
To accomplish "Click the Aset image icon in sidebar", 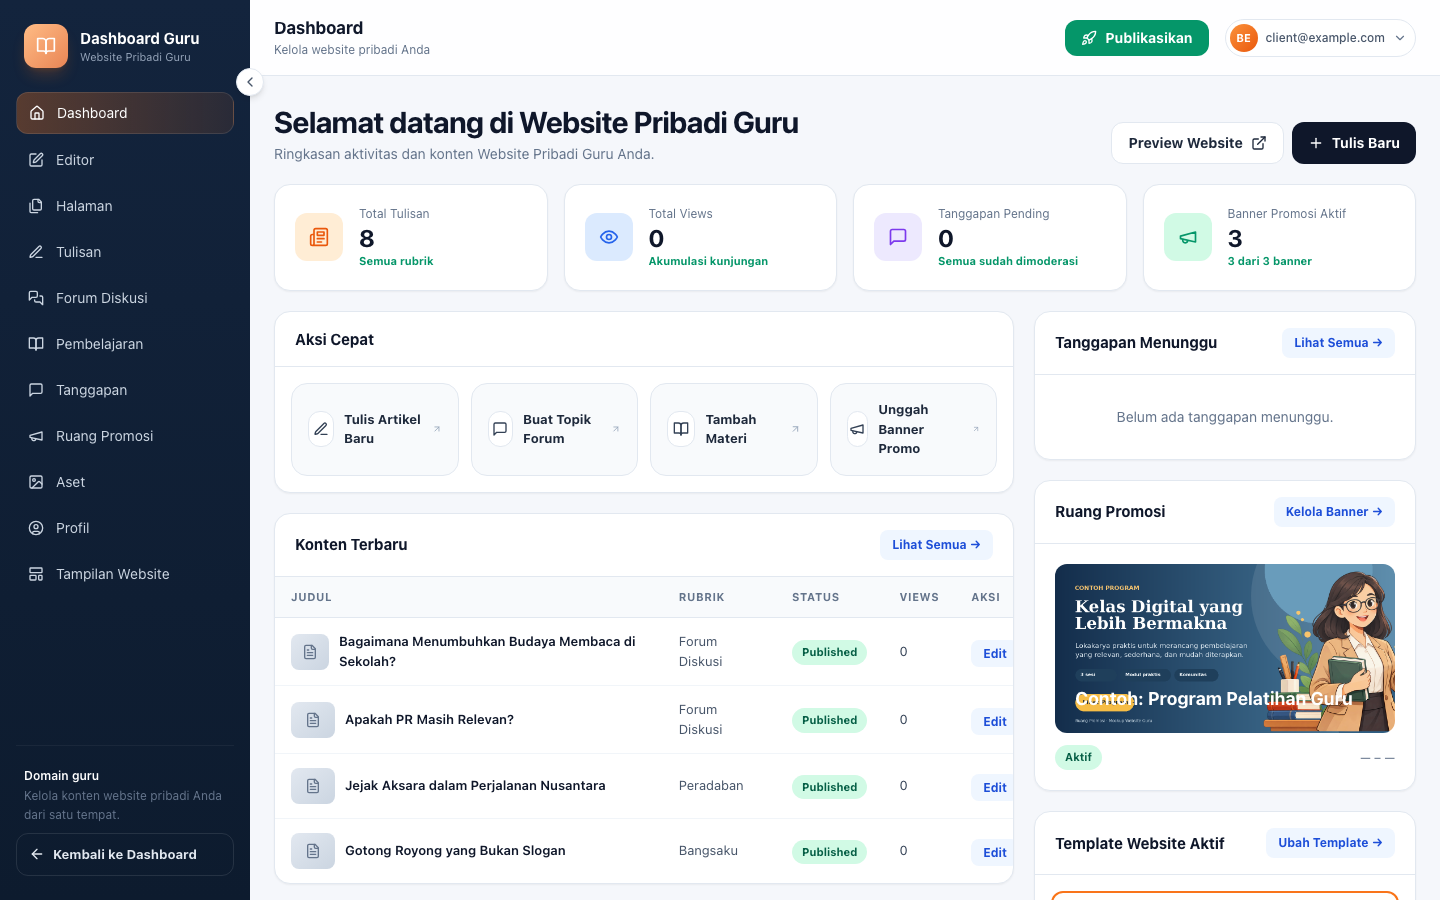I will (36, 482).
